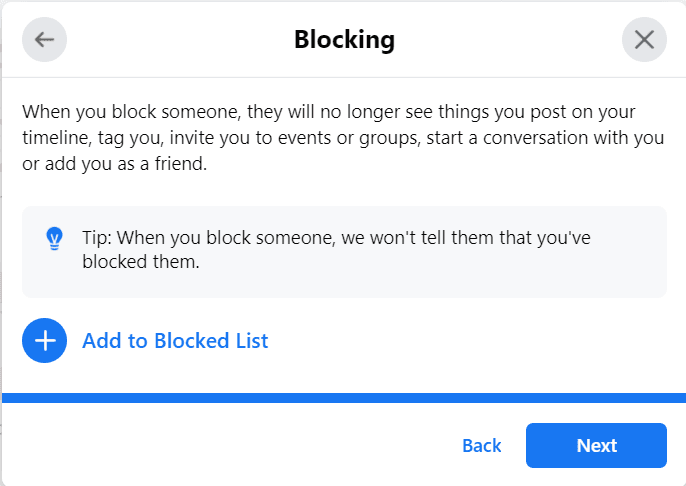
Task: Click the words "things you post on your"
Action: pyautogui.click(x=537, y=112)
